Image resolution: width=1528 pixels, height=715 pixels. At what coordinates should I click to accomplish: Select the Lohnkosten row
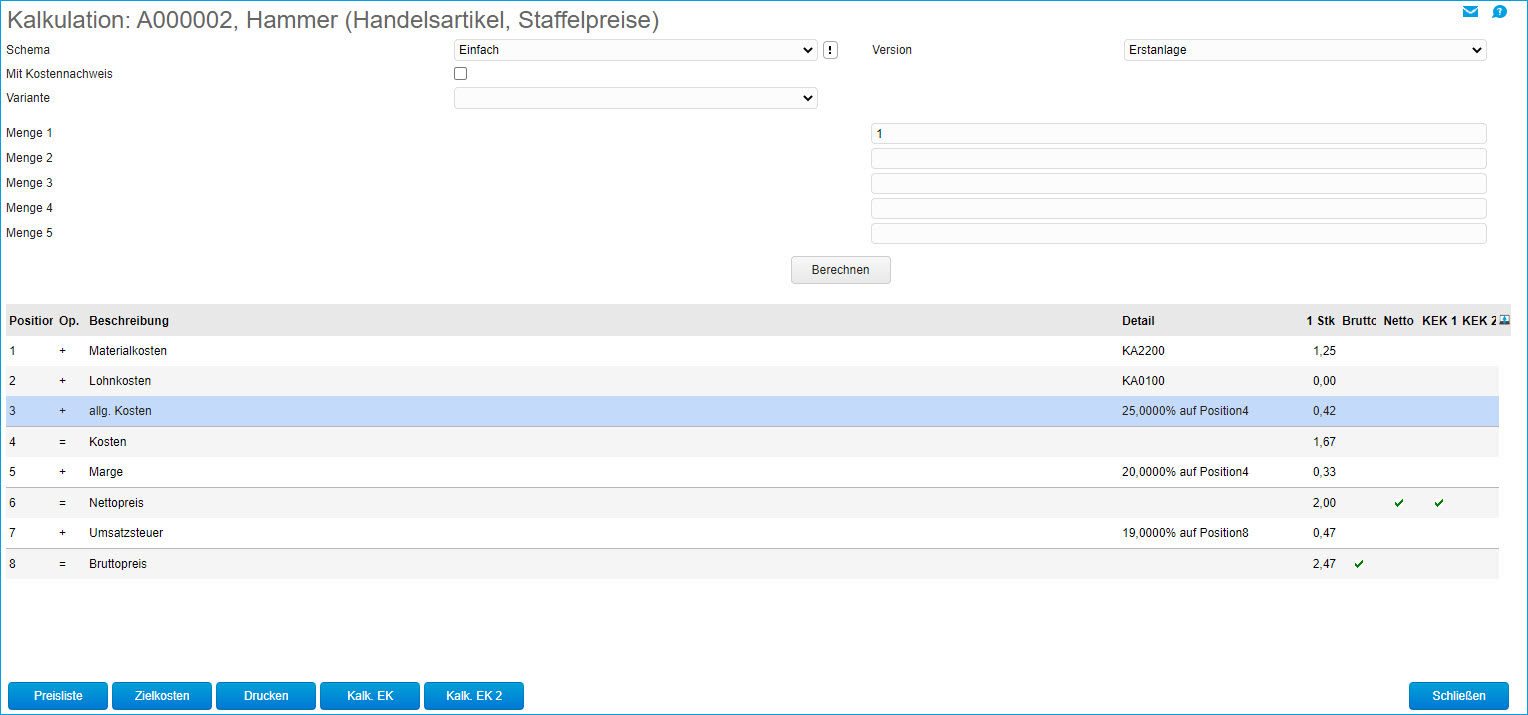pyautogui.click(x=752, y=381)
